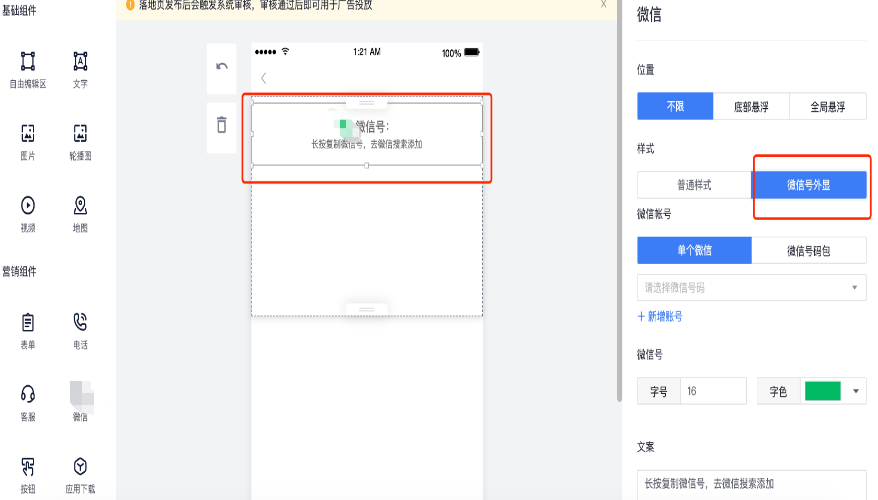Add the 表单 form component
This screenshot has width=878, height=500.
[27, 323]
